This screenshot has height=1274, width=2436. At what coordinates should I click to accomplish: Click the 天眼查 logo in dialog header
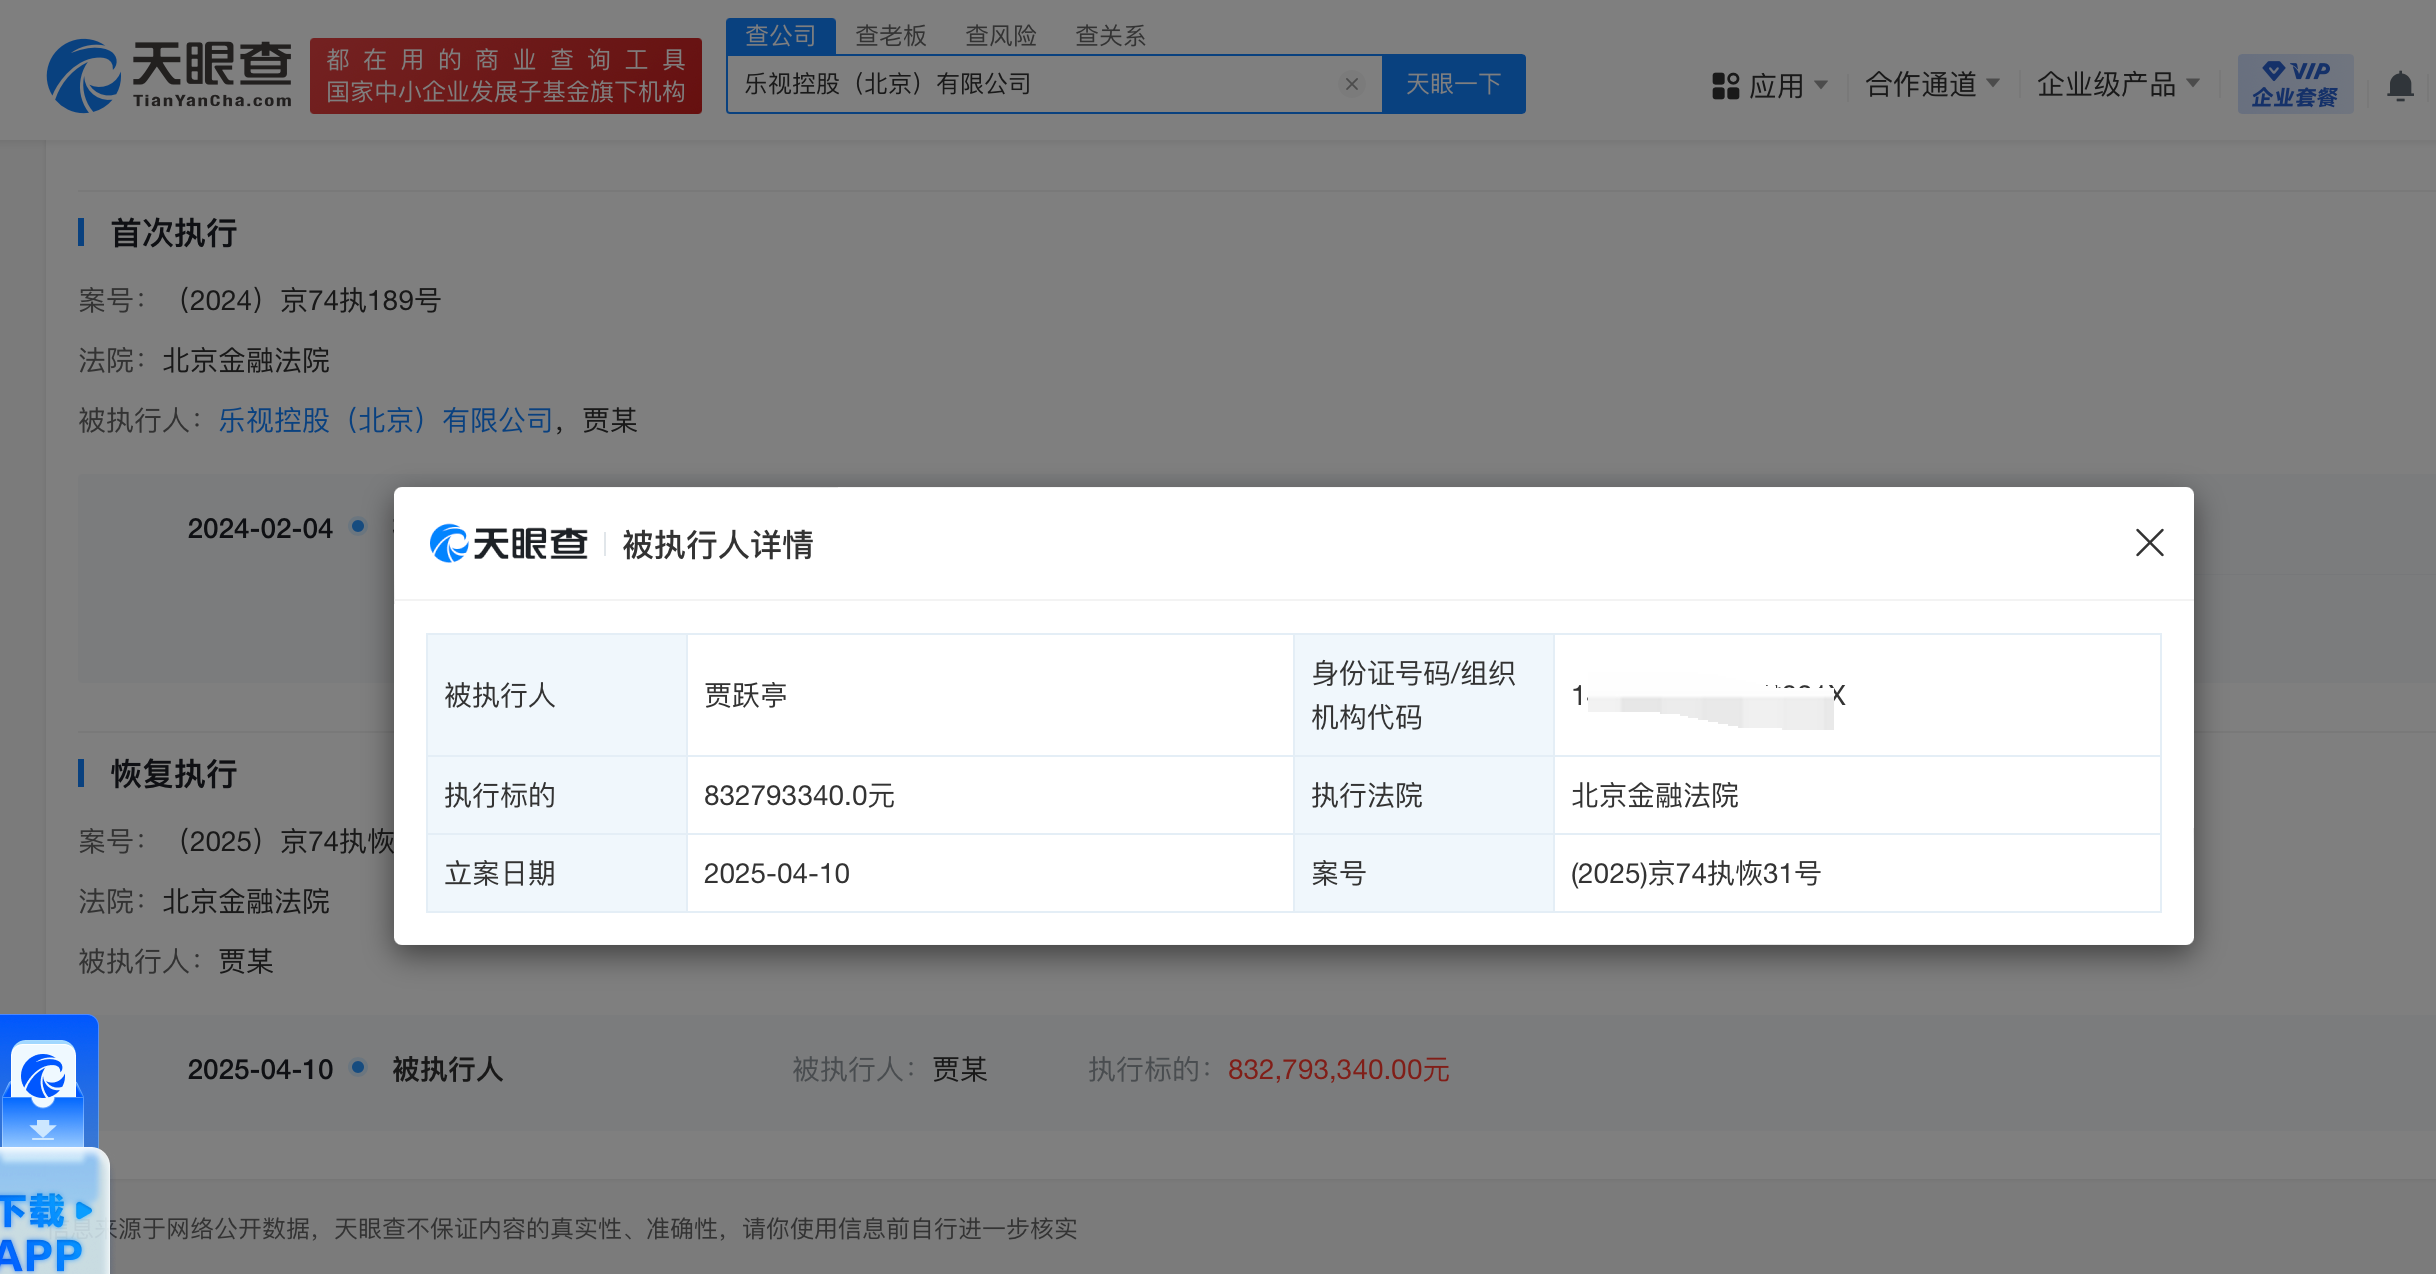tap(509, 544)
